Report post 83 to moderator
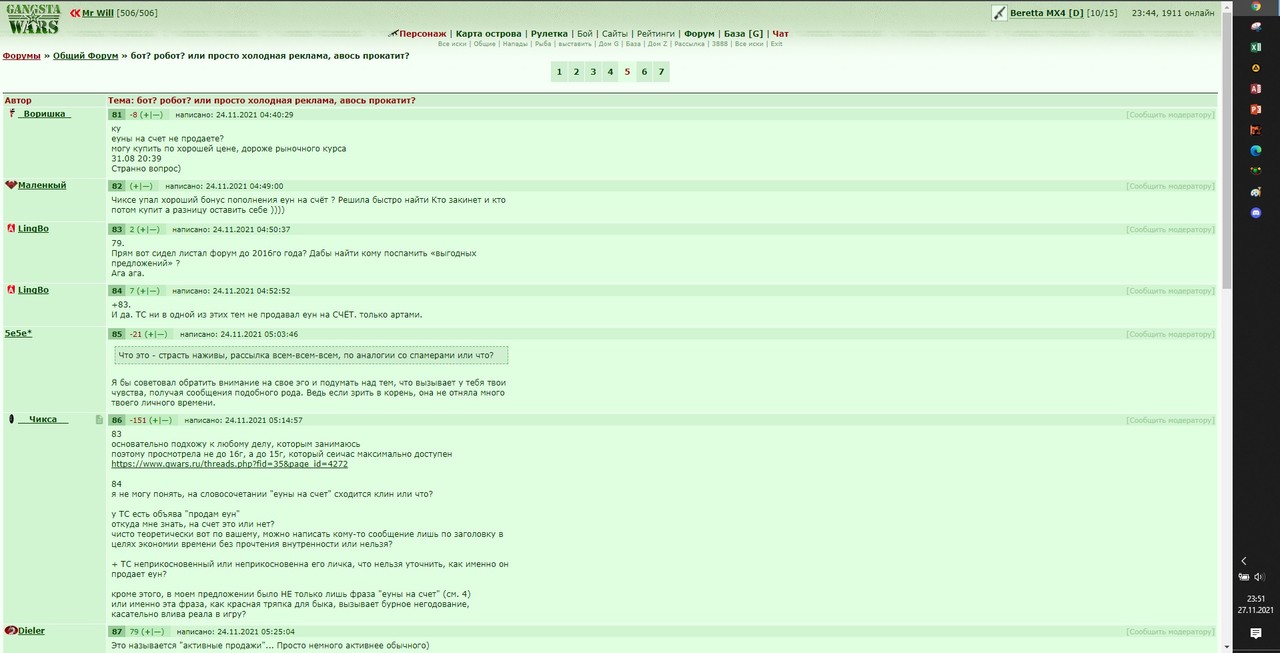 [1170, 230]
